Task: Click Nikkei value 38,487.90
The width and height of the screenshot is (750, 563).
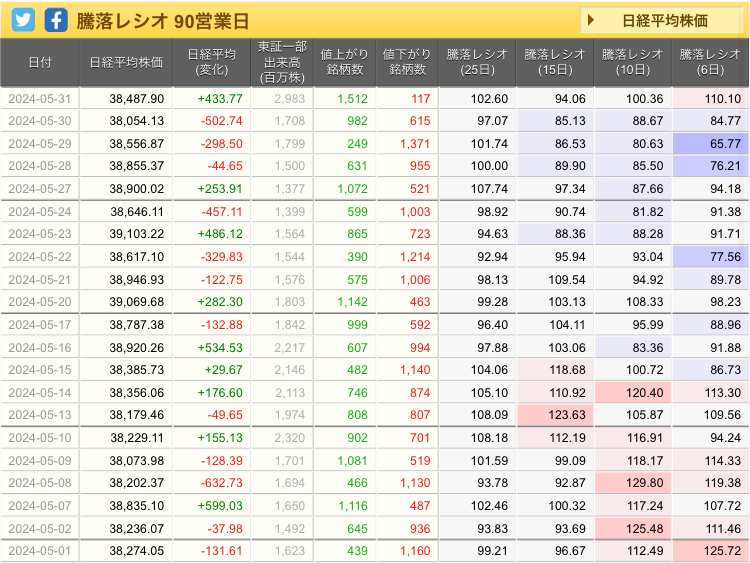Action: click(137, 99)
